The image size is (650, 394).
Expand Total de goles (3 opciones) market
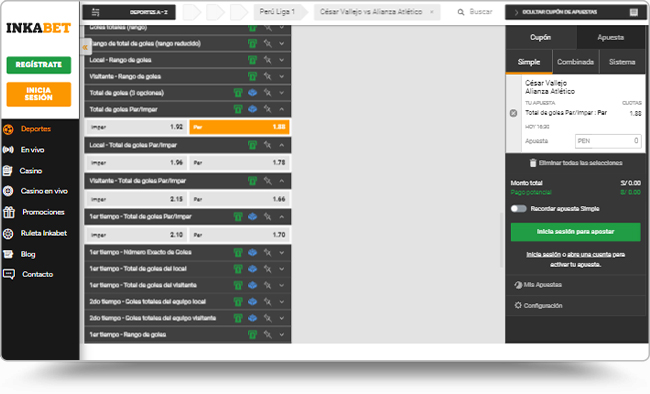coord(282,93)
